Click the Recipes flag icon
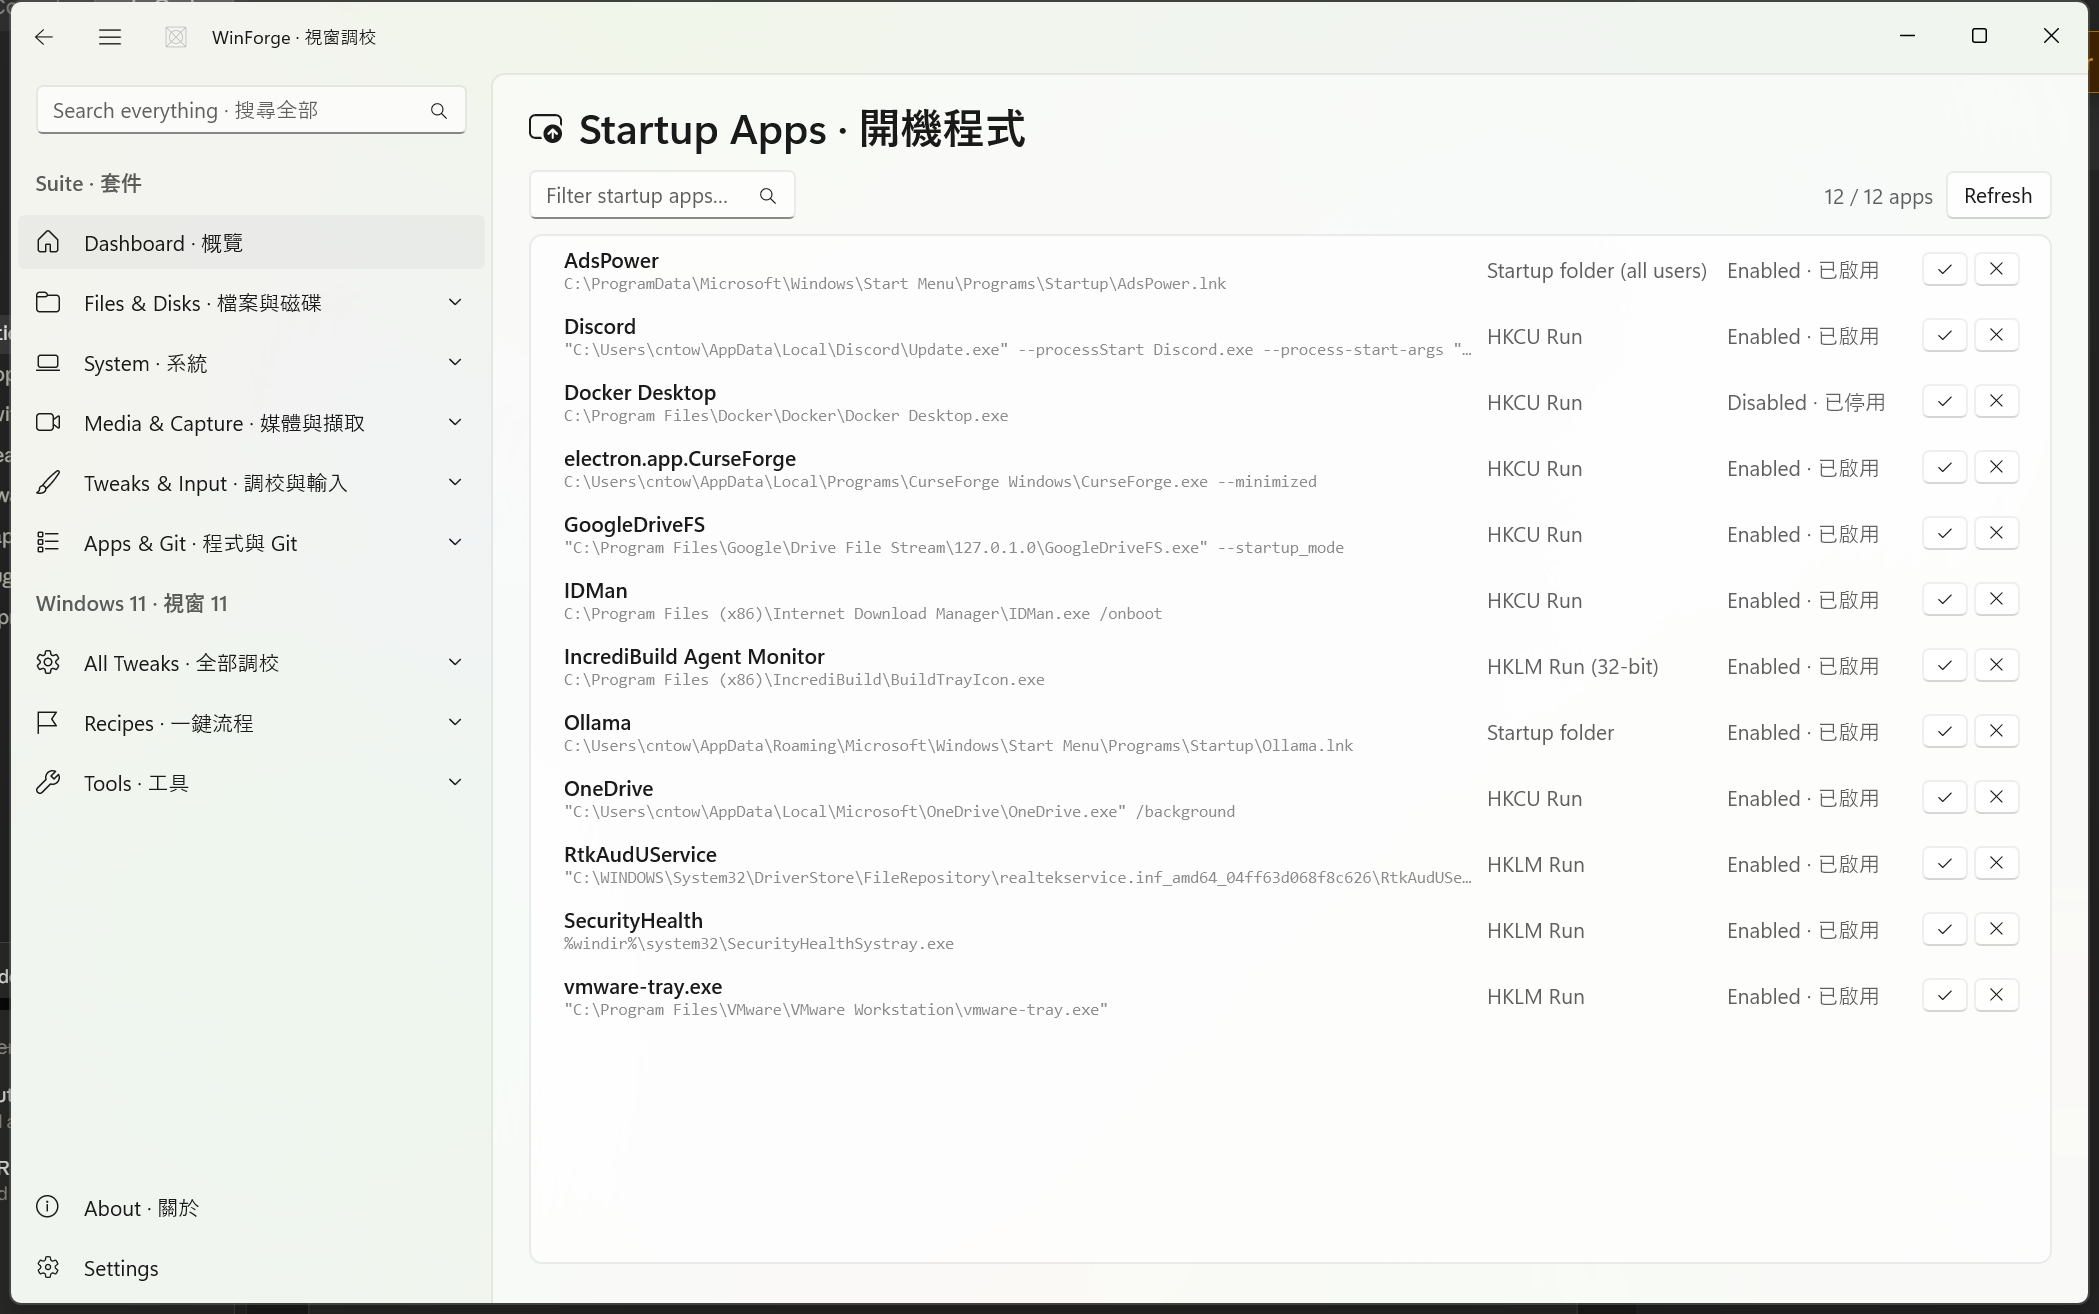This screenshot has width=2099, height=1314. point(48,722)
